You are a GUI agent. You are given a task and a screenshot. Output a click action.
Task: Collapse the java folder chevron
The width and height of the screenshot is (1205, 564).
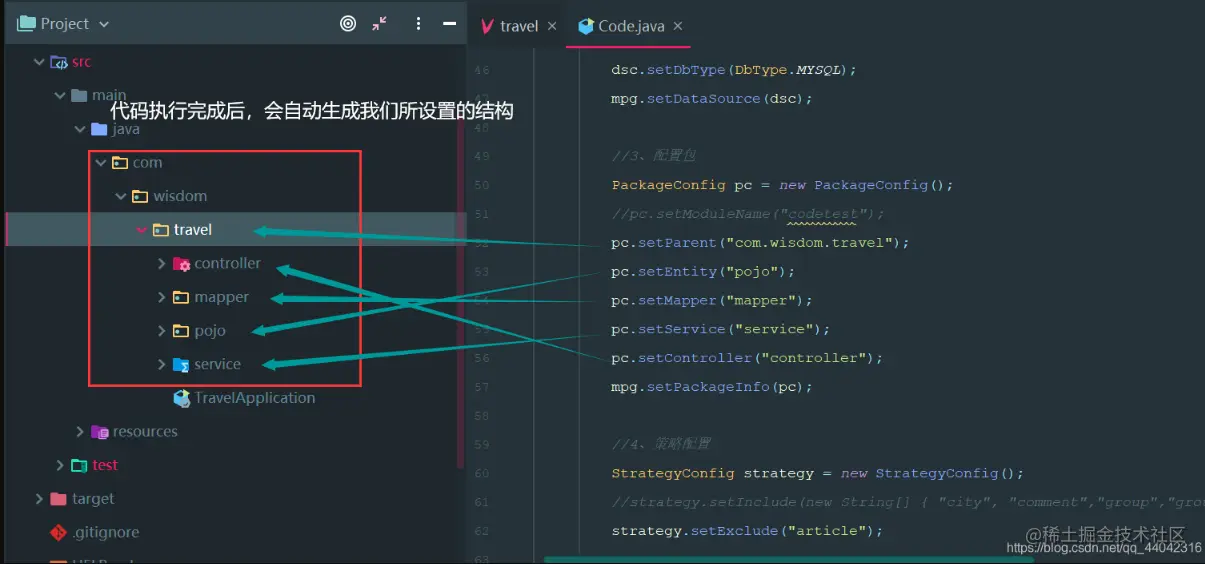coord(80,130)
